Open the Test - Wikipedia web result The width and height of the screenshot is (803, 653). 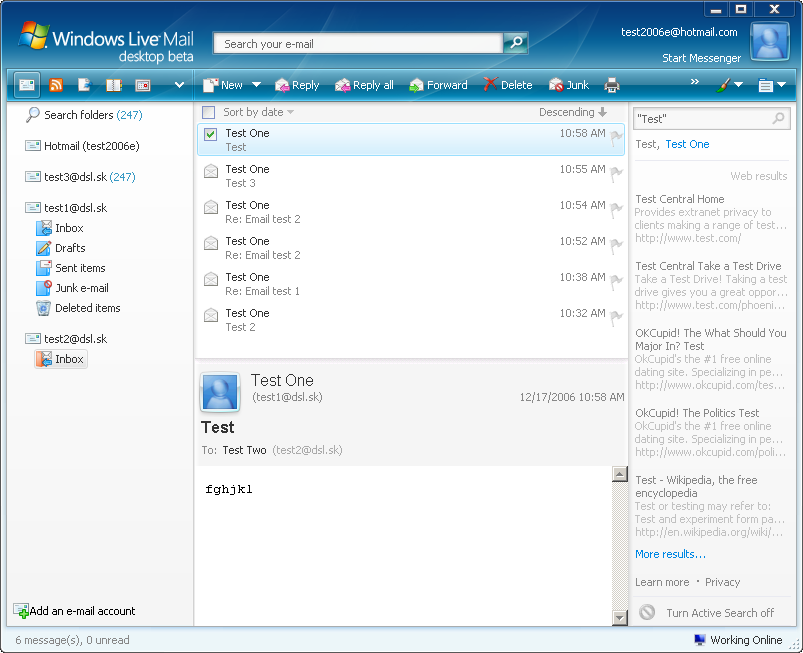coord(696,487)
